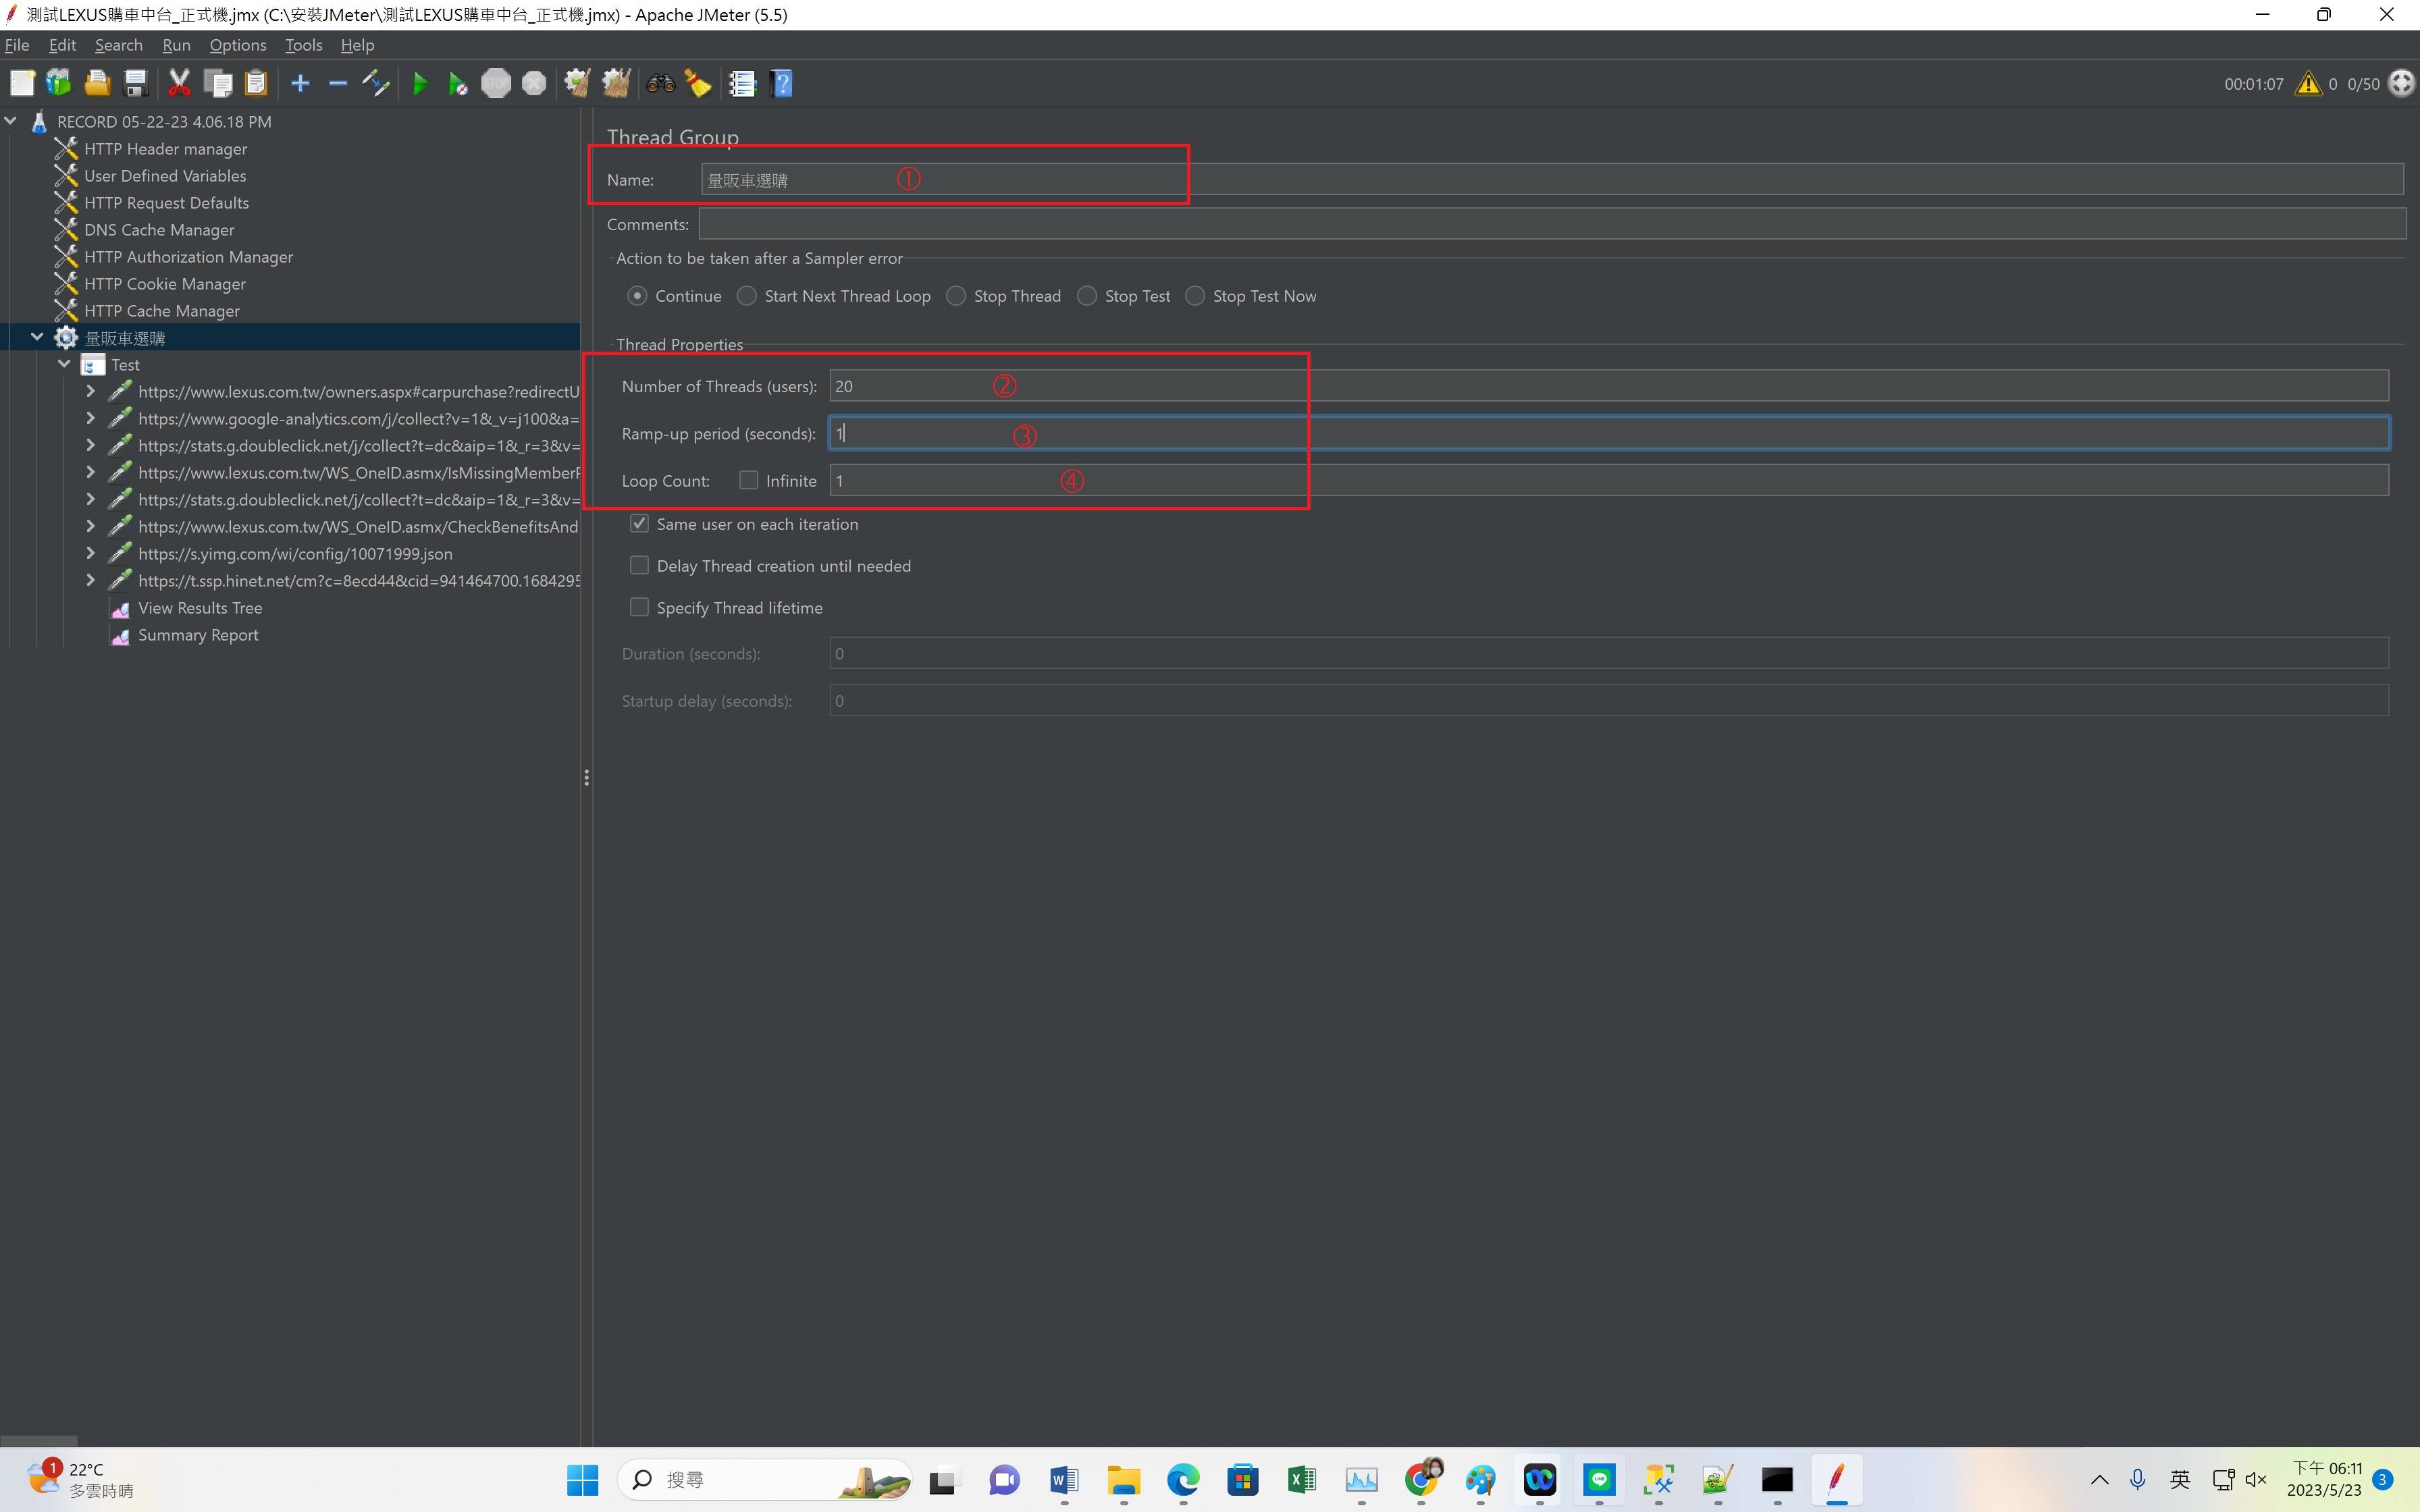Create a new test plan with the New icon
The width and height of the screenshot is (2420, 1512).
tap(22, 84)
